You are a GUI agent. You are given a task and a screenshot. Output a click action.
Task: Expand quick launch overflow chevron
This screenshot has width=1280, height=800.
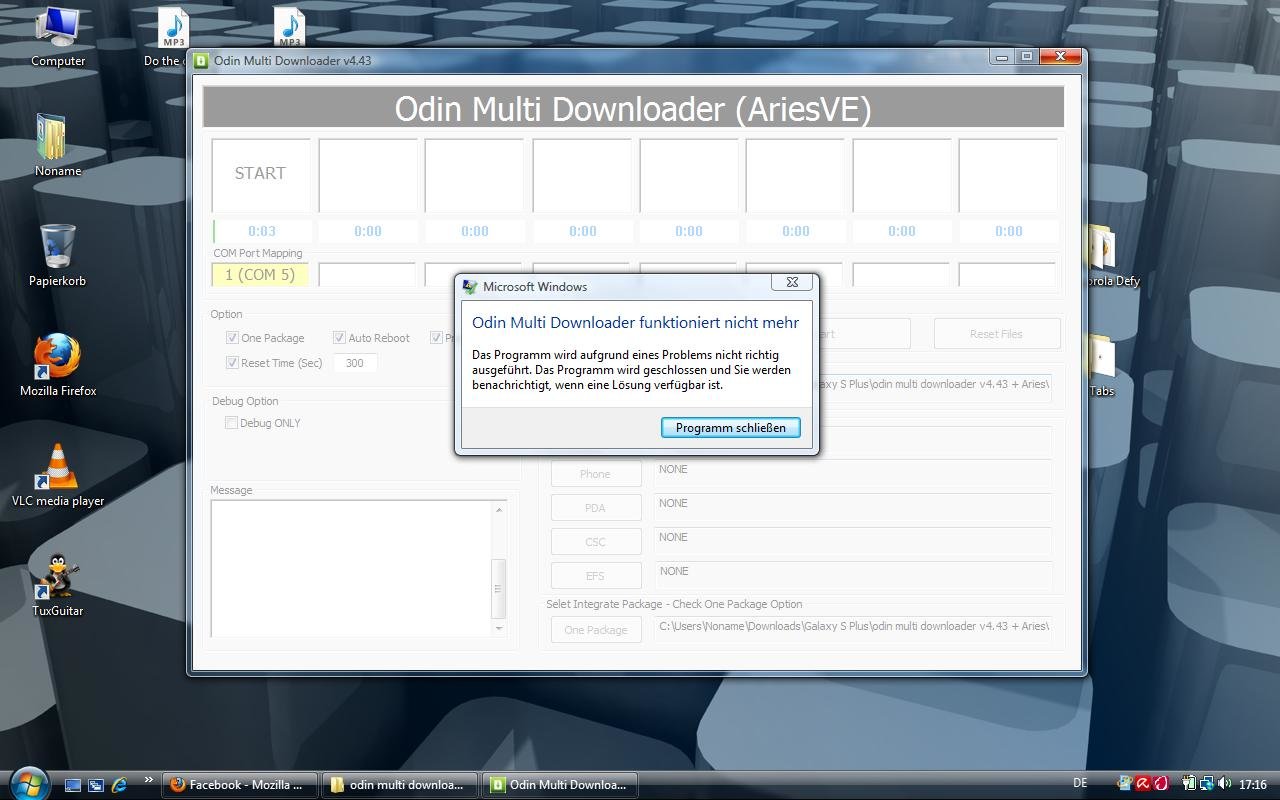(x=148, y=780)
